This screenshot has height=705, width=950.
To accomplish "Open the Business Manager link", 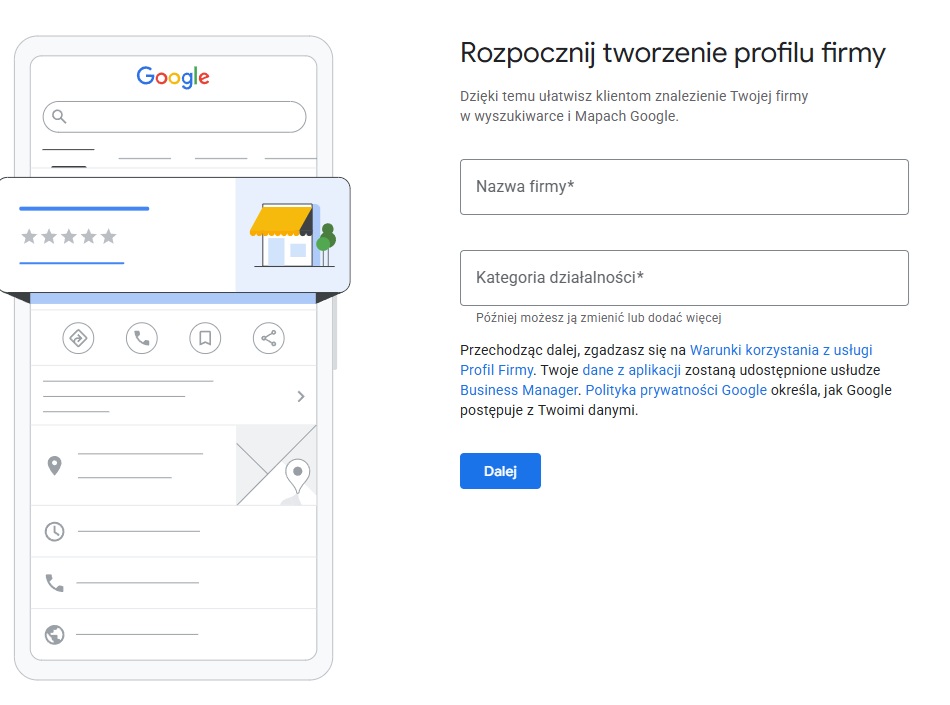I will [519, 390].
